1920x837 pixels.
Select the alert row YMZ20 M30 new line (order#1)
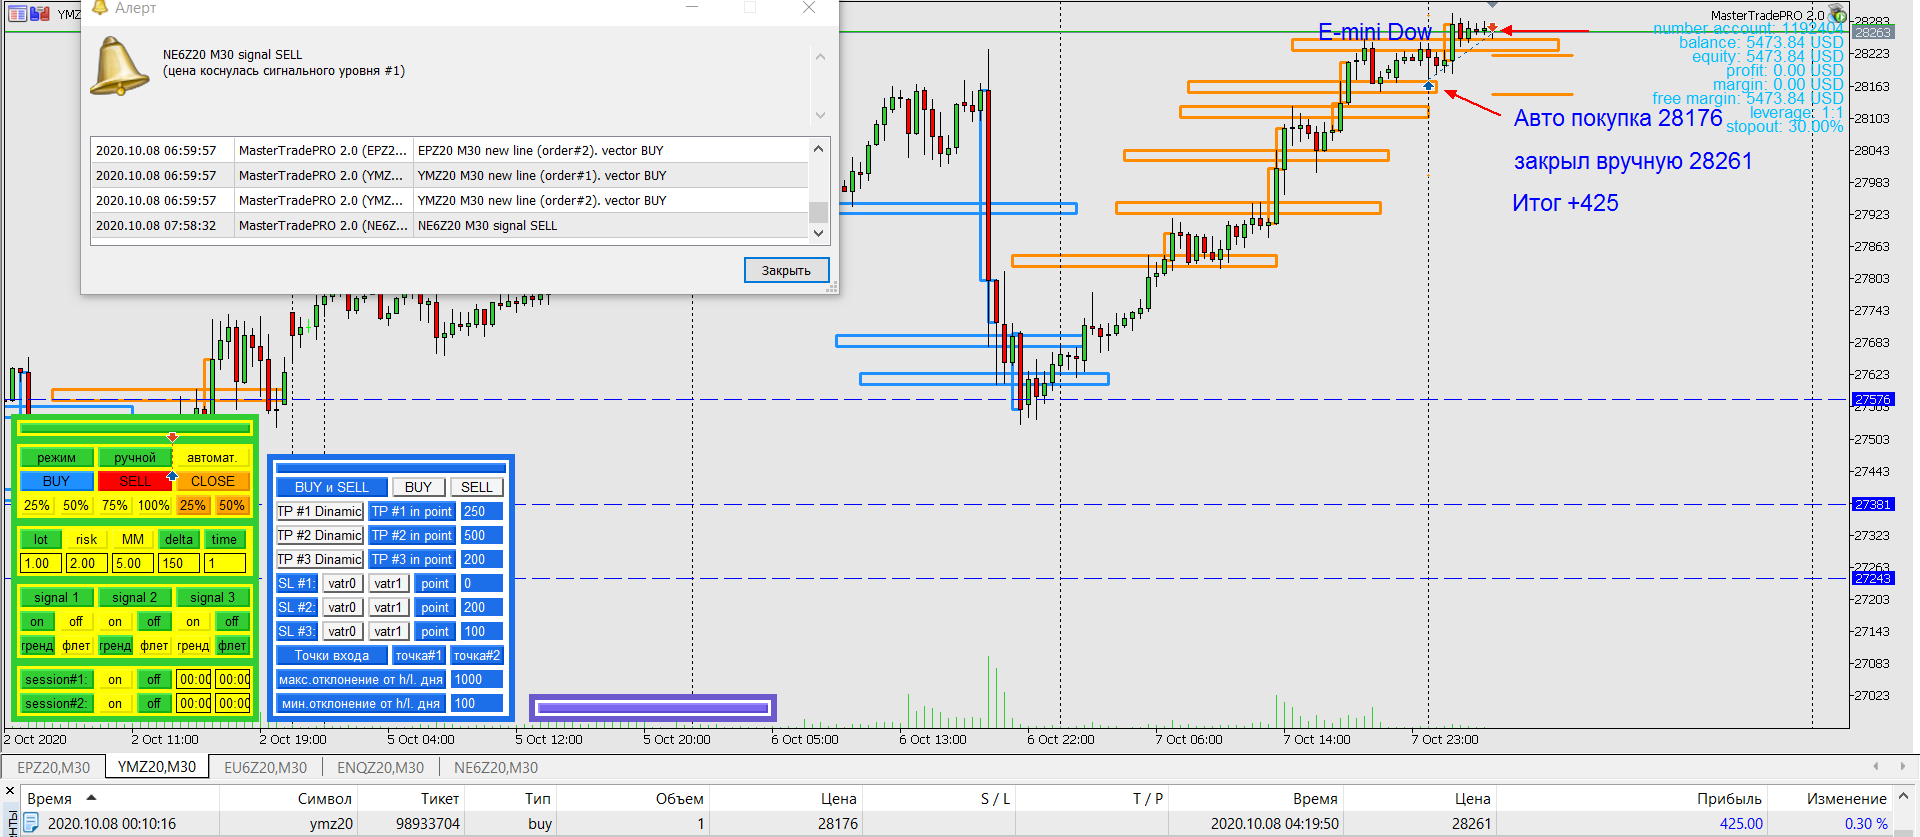click(449, 175)
